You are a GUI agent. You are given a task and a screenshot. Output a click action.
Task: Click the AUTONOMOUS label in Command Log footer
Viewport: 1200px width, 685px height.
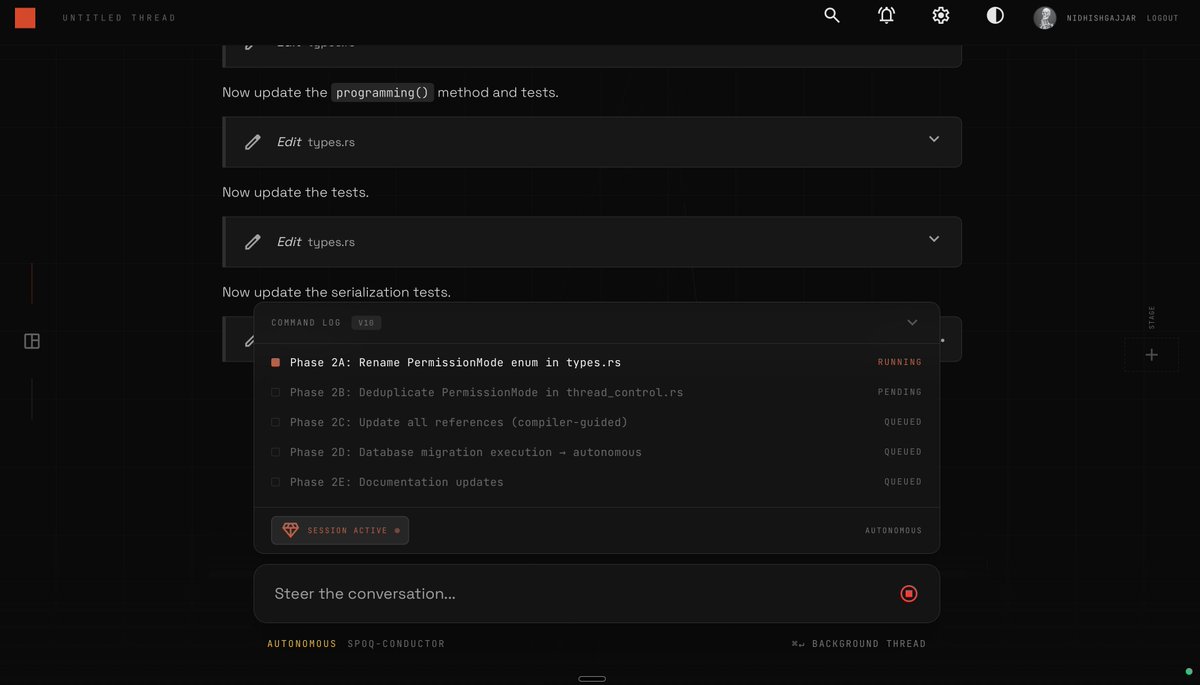[x=893, y=530]
